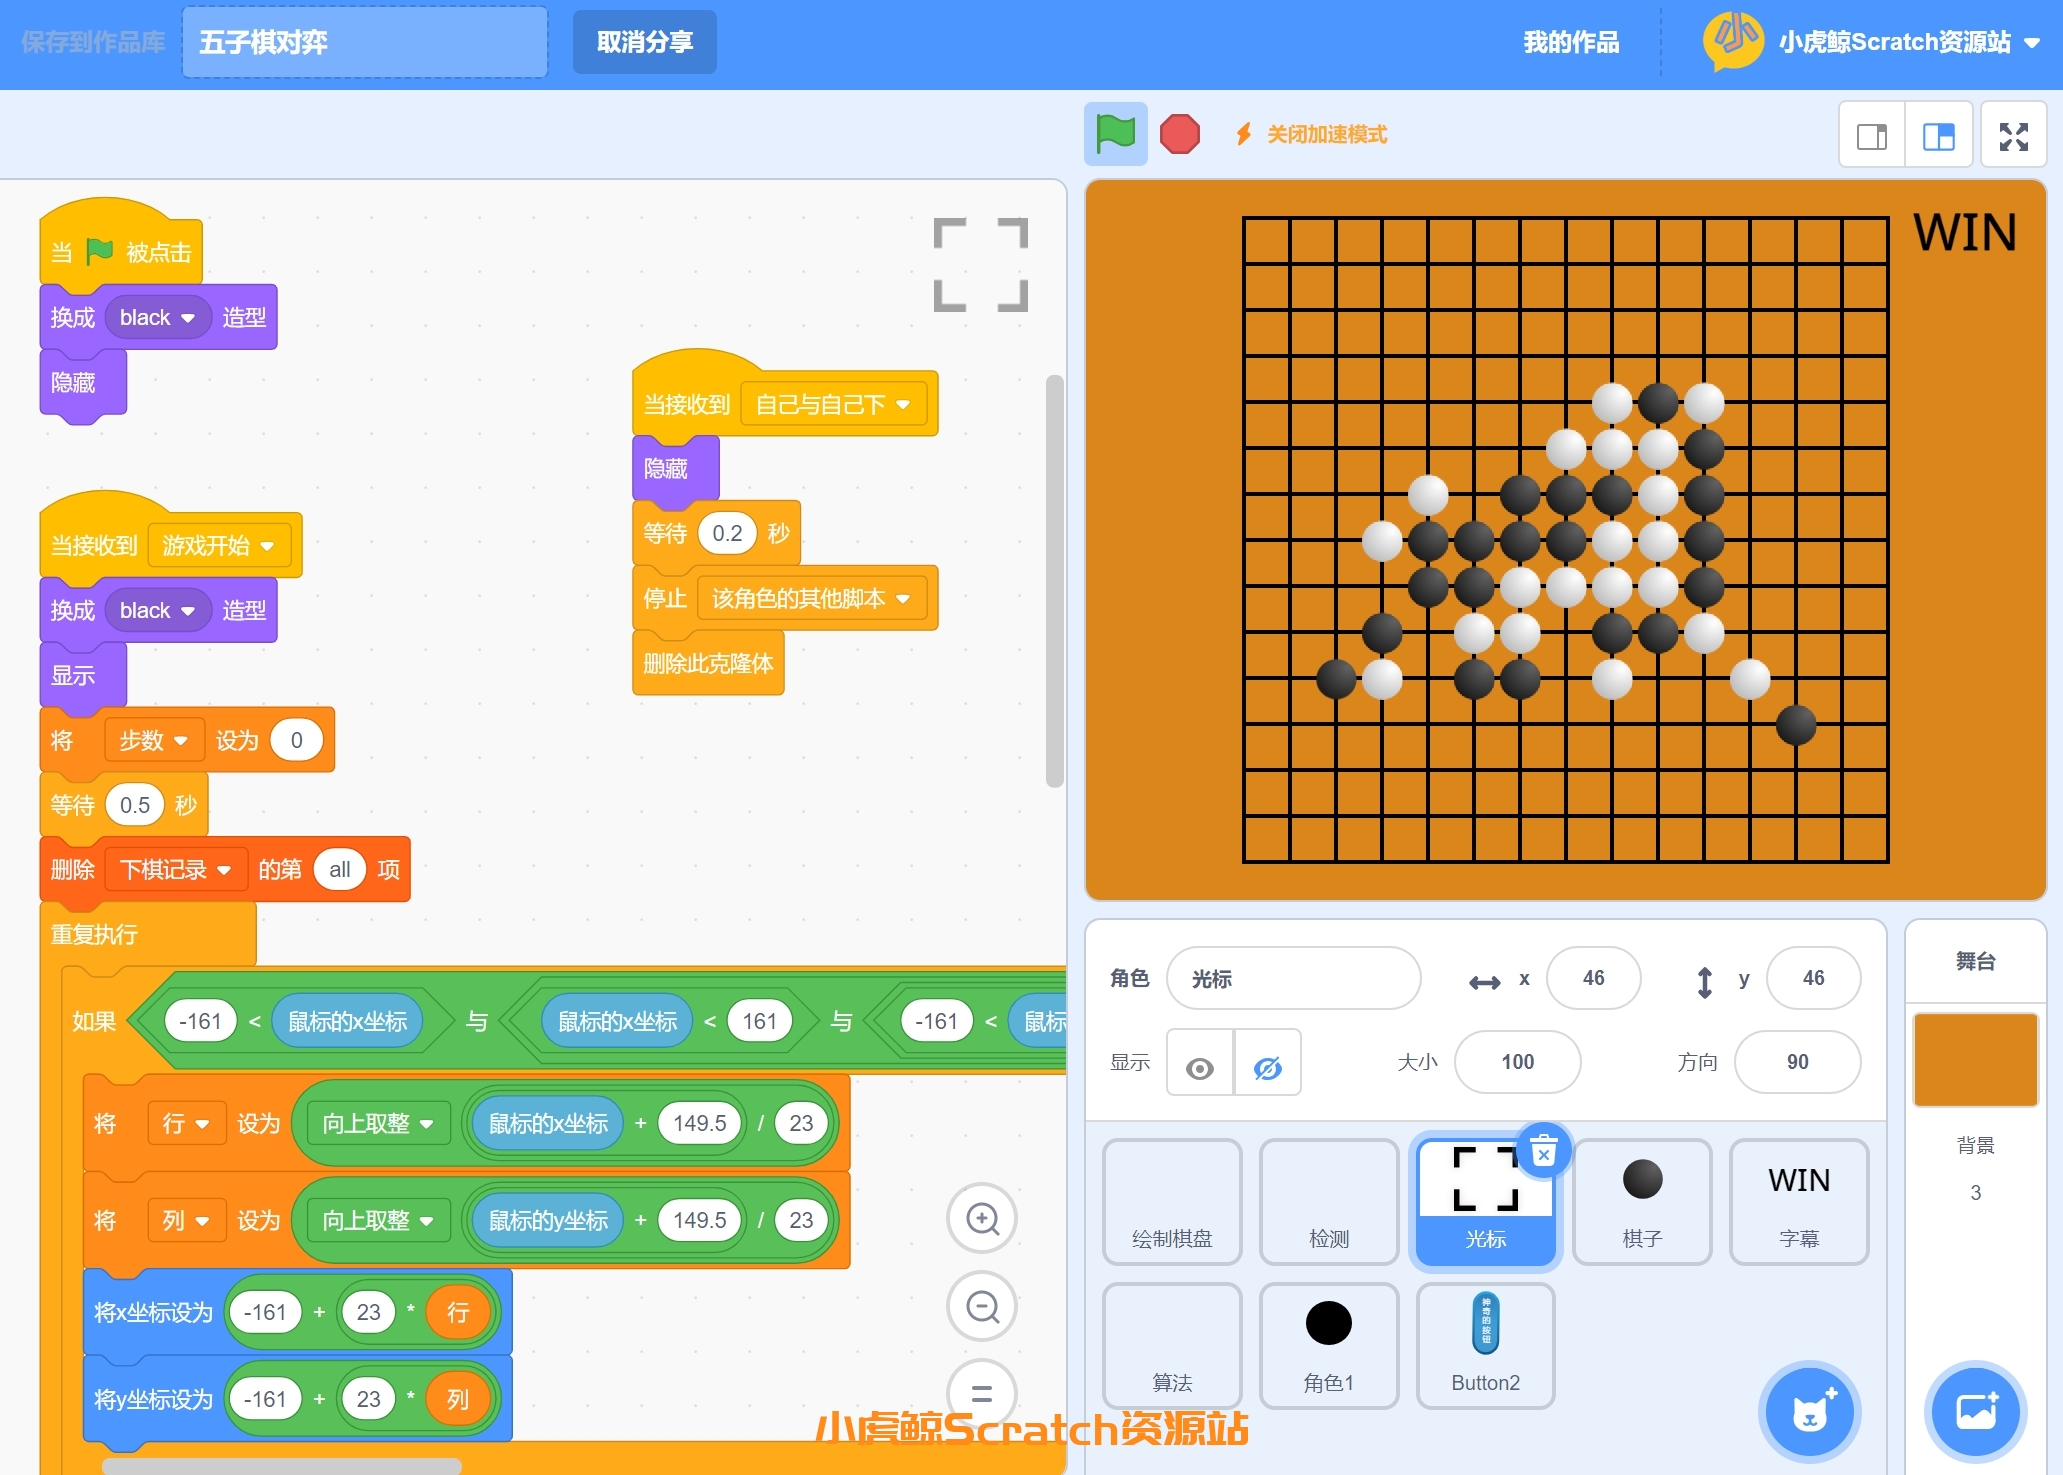The image size is (2063, 1475).
Task: Click the 当绿旗被点击 hat block
Action: (121, 243)
